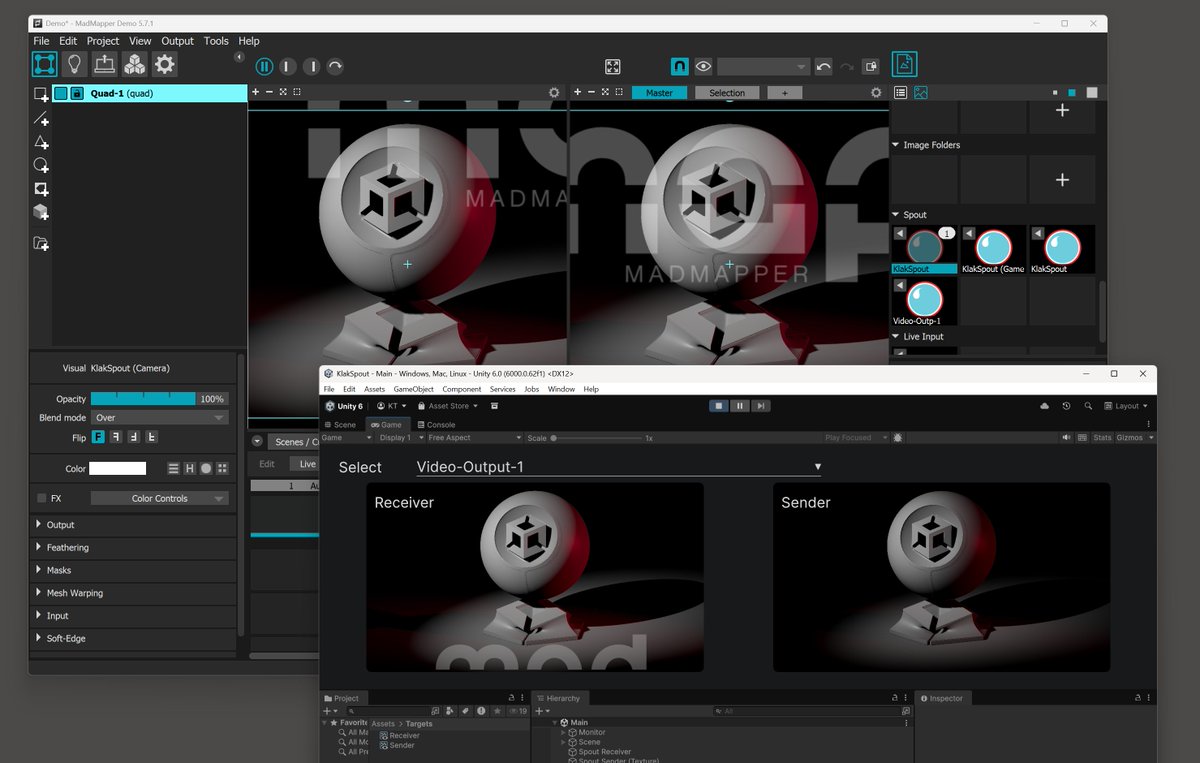Open the Video-Output-1 source dropdown in Unity
Screen dimensions: 1200x763
tap(619, 467)
